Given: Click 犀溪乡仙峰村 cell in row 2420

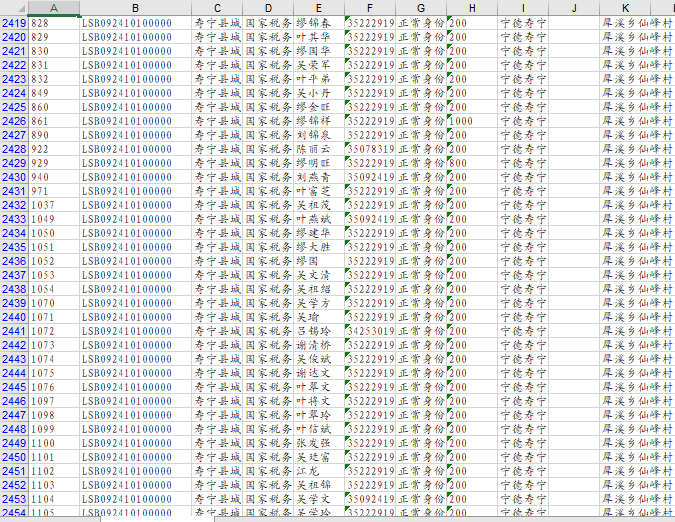Looking at the screenshot, I should coord(637,37).
